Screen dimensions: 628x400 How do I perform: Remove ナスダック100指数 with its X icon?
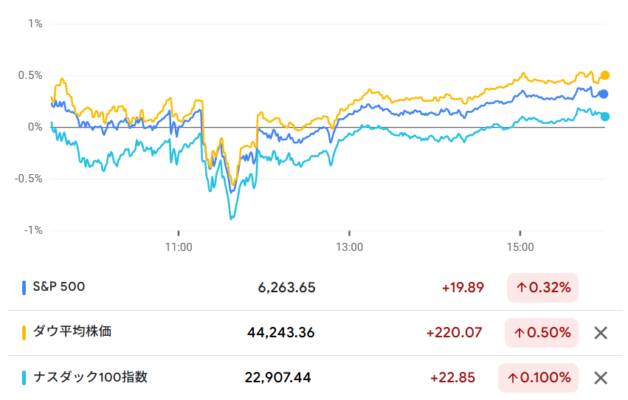click(x=600, y=378)
